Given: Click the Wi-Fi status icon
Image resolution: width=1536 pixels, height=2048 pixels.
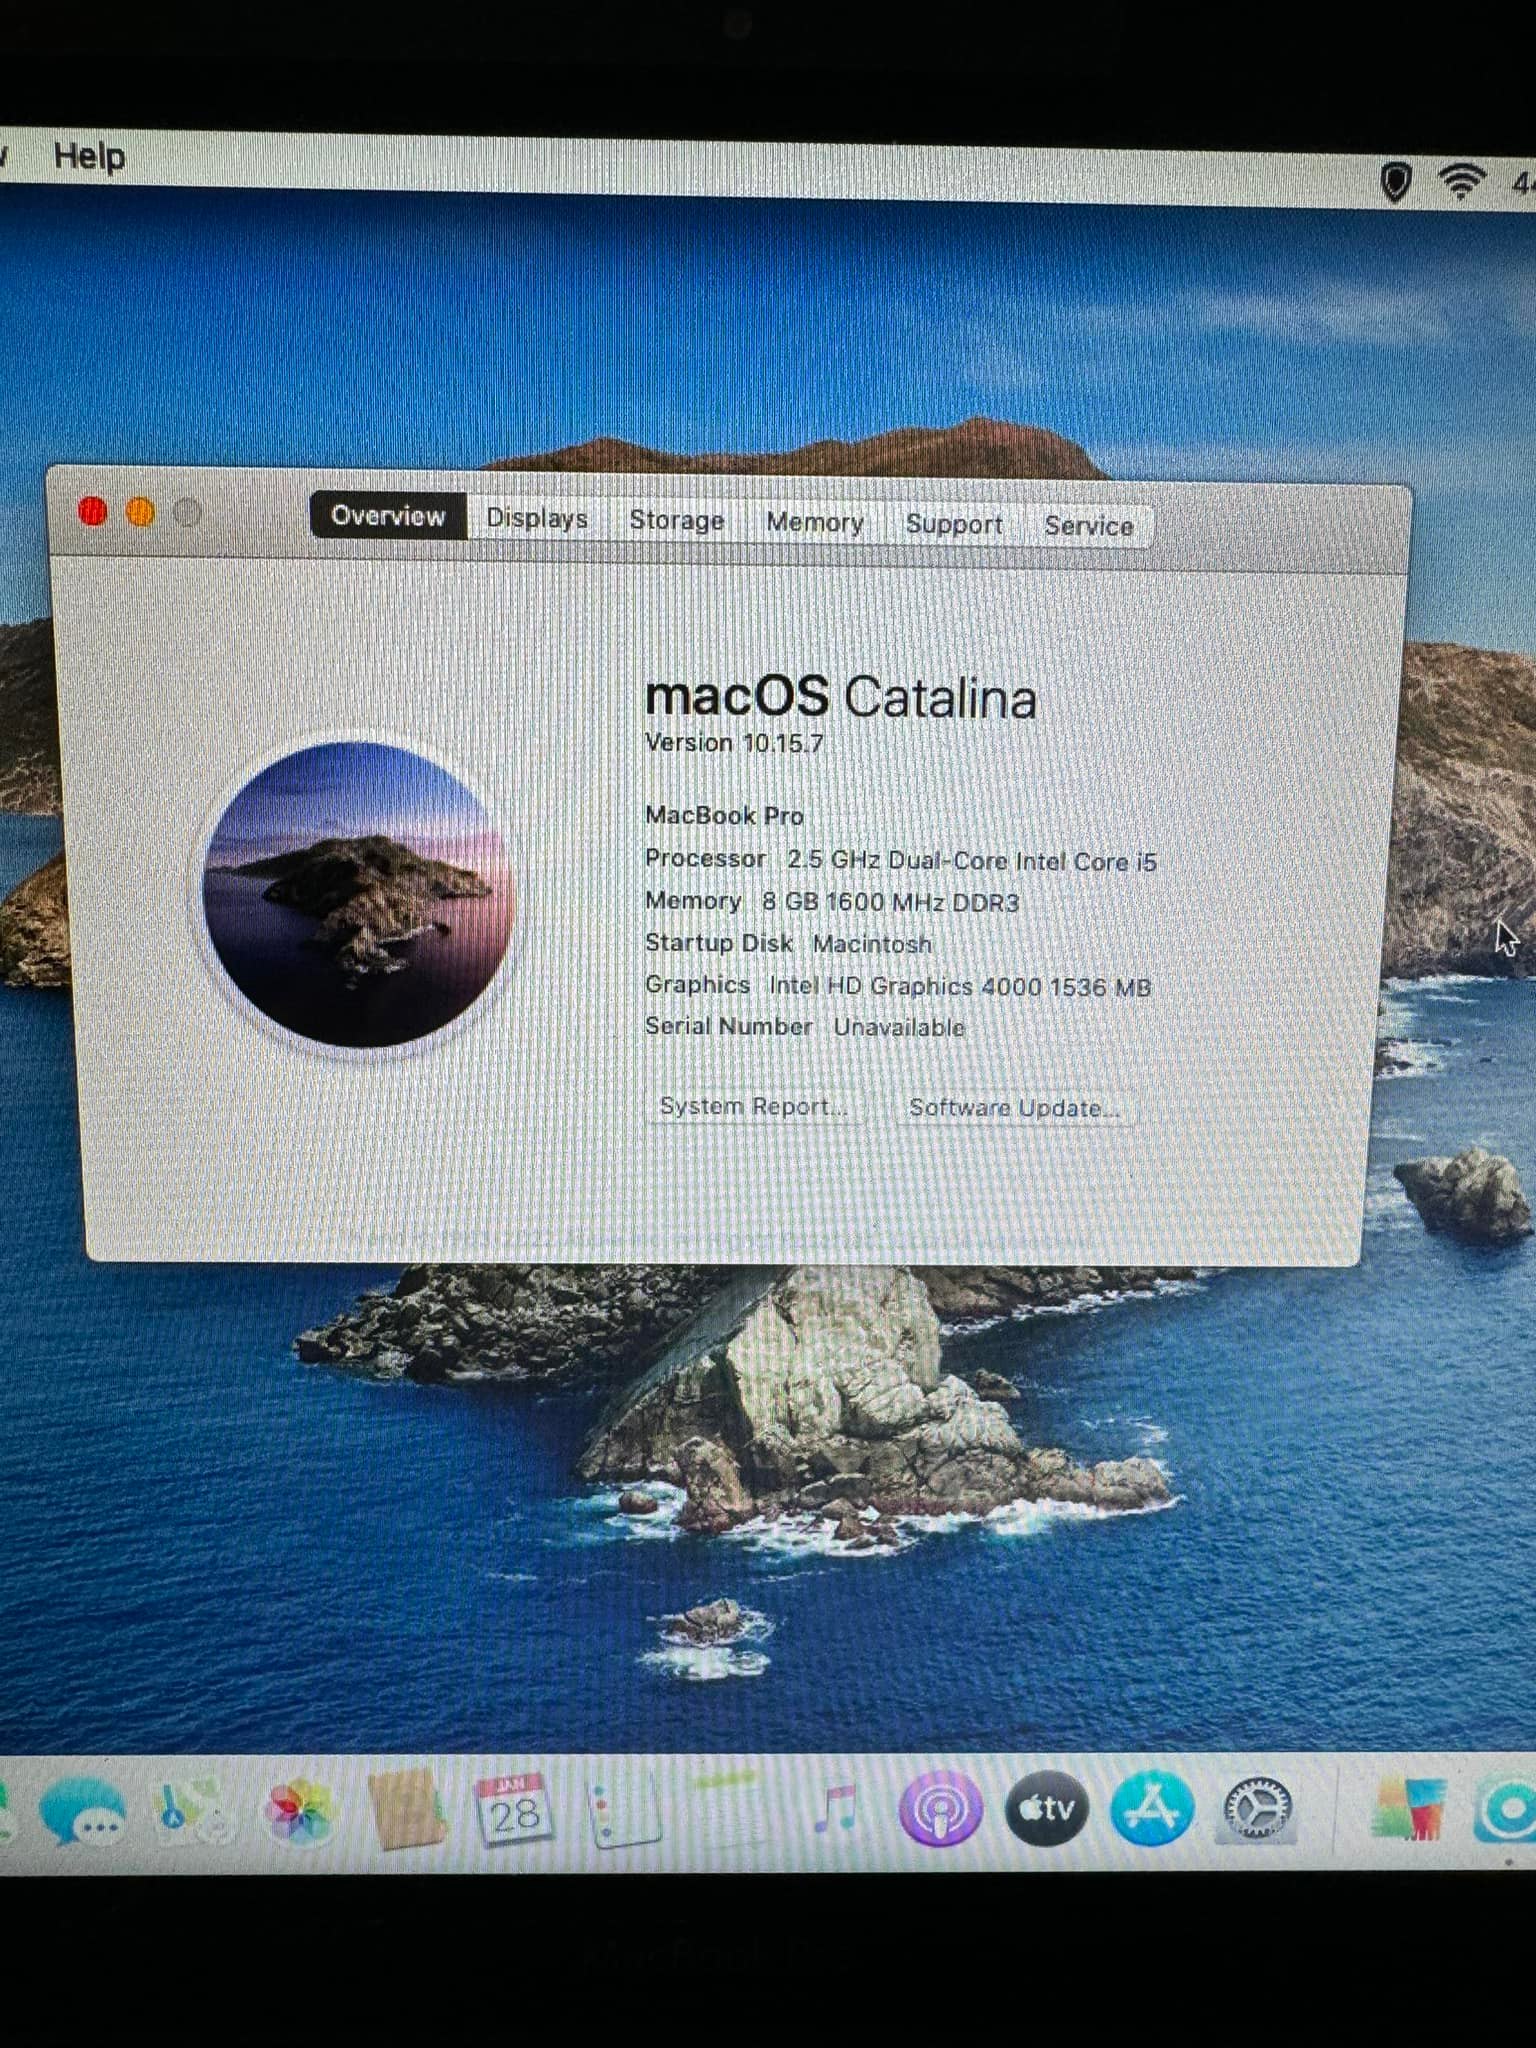Looking at the screenshot, I should tap(1460, 180).
